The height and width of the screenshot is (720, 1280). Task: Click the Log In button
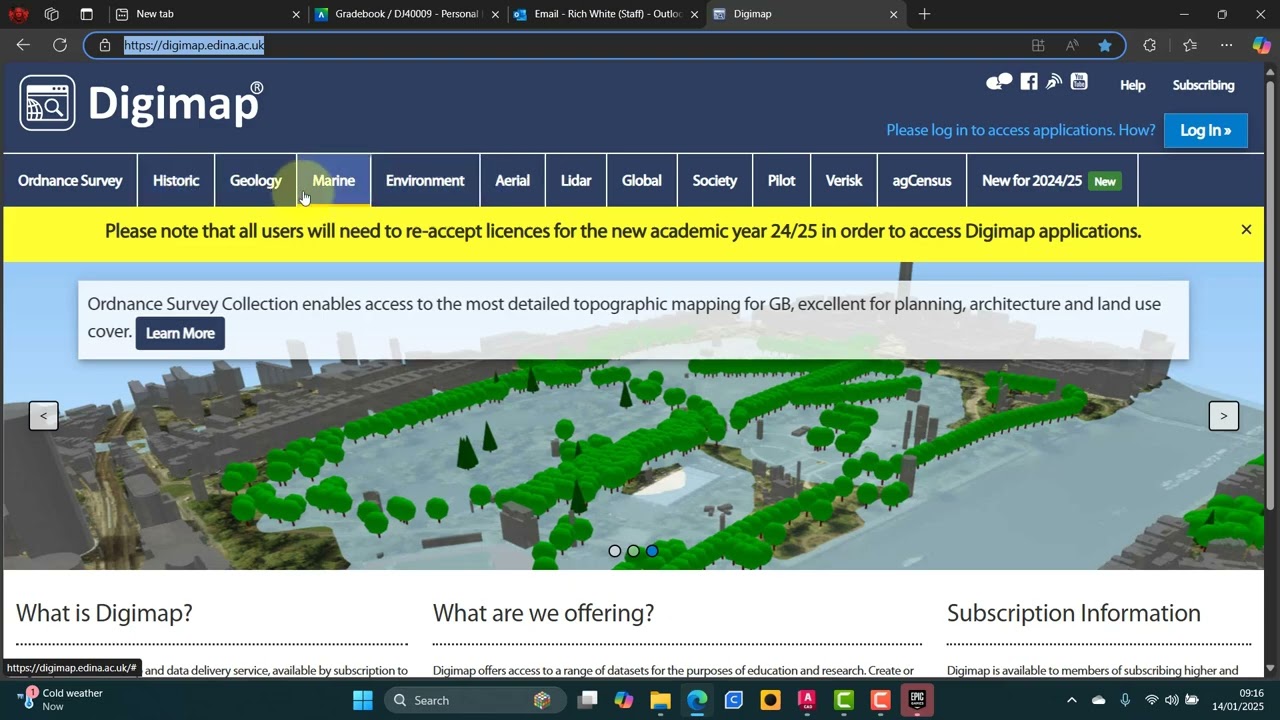(x=1206, y=130)
